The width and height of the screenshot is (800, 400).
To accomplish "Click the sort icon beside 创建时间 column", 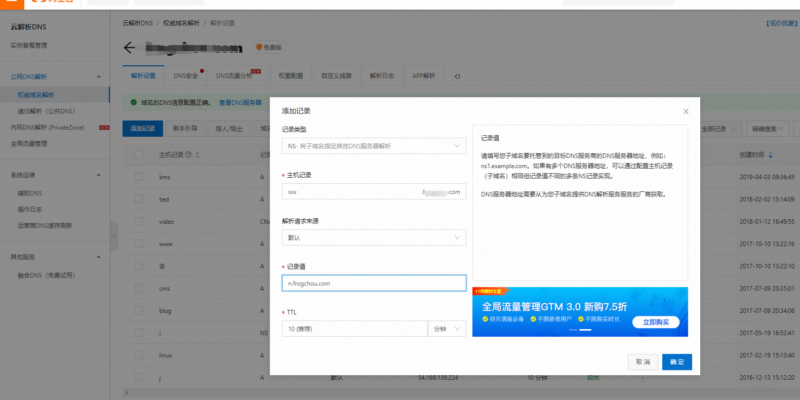I will 768,155.
